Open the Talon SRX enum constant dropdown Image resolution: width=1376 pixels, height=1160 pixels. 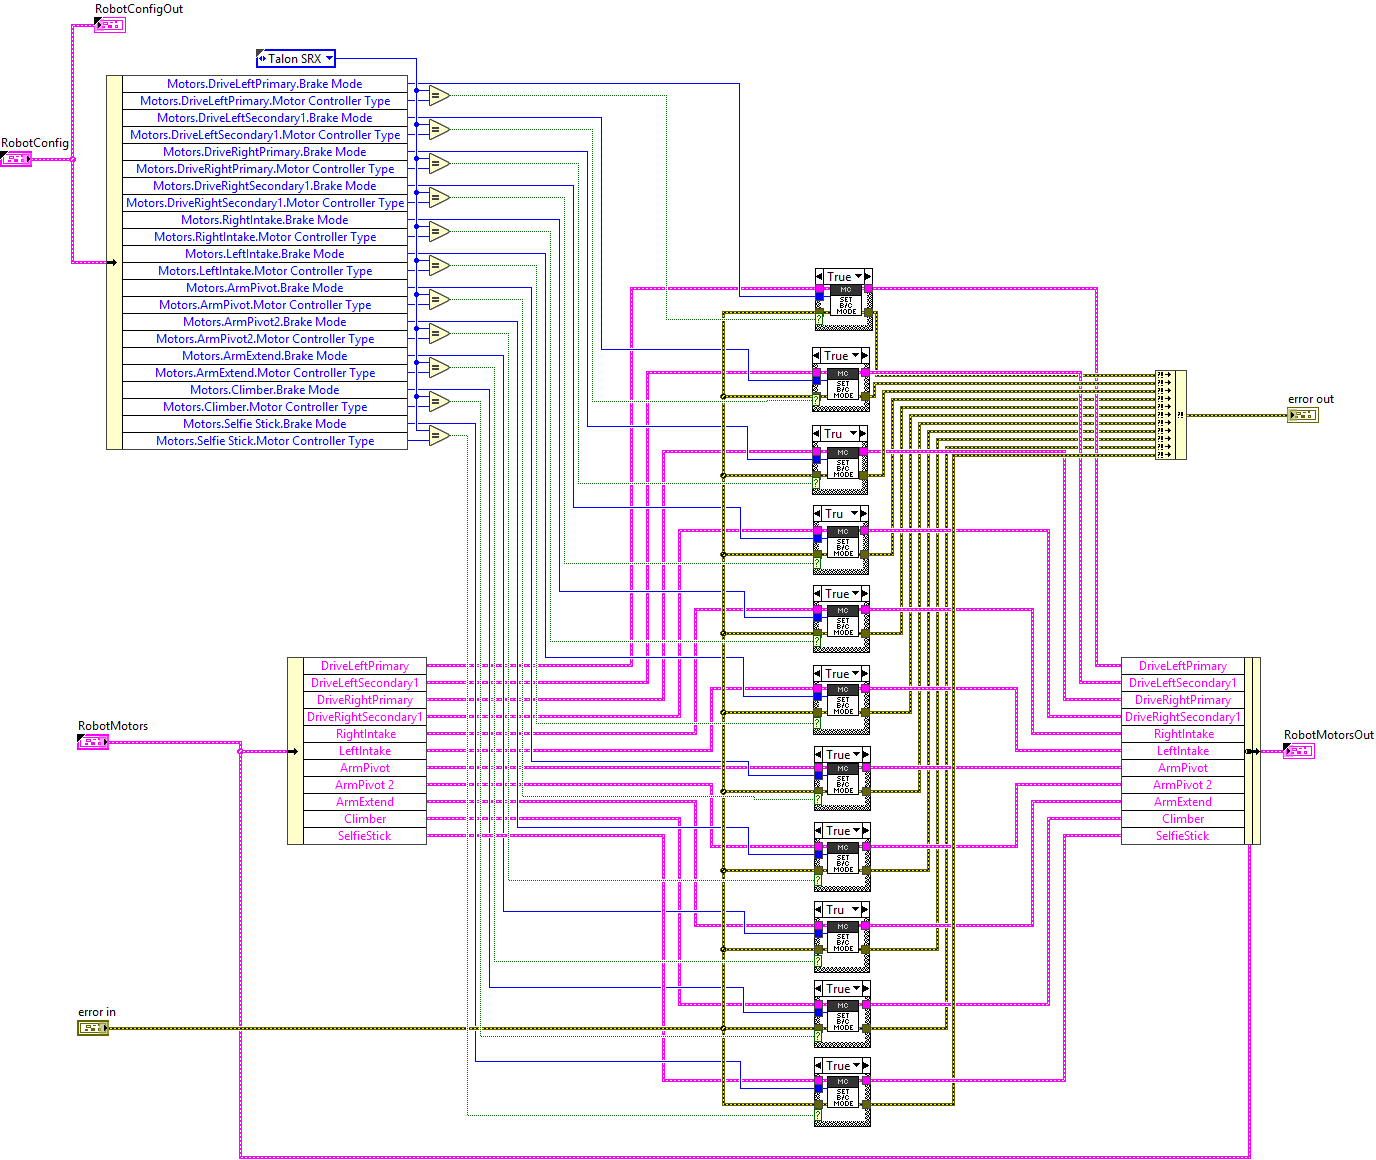click(329, 59)
